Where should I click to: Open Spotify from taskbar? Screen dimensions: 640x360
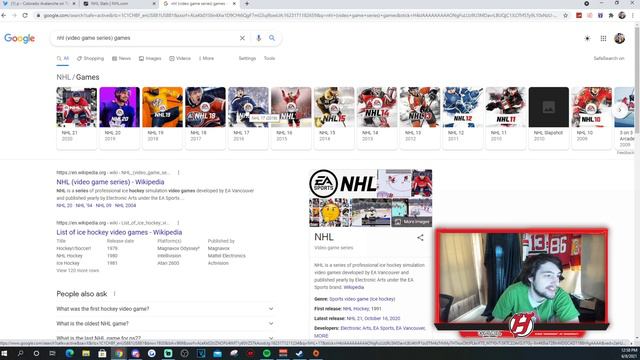267,353
